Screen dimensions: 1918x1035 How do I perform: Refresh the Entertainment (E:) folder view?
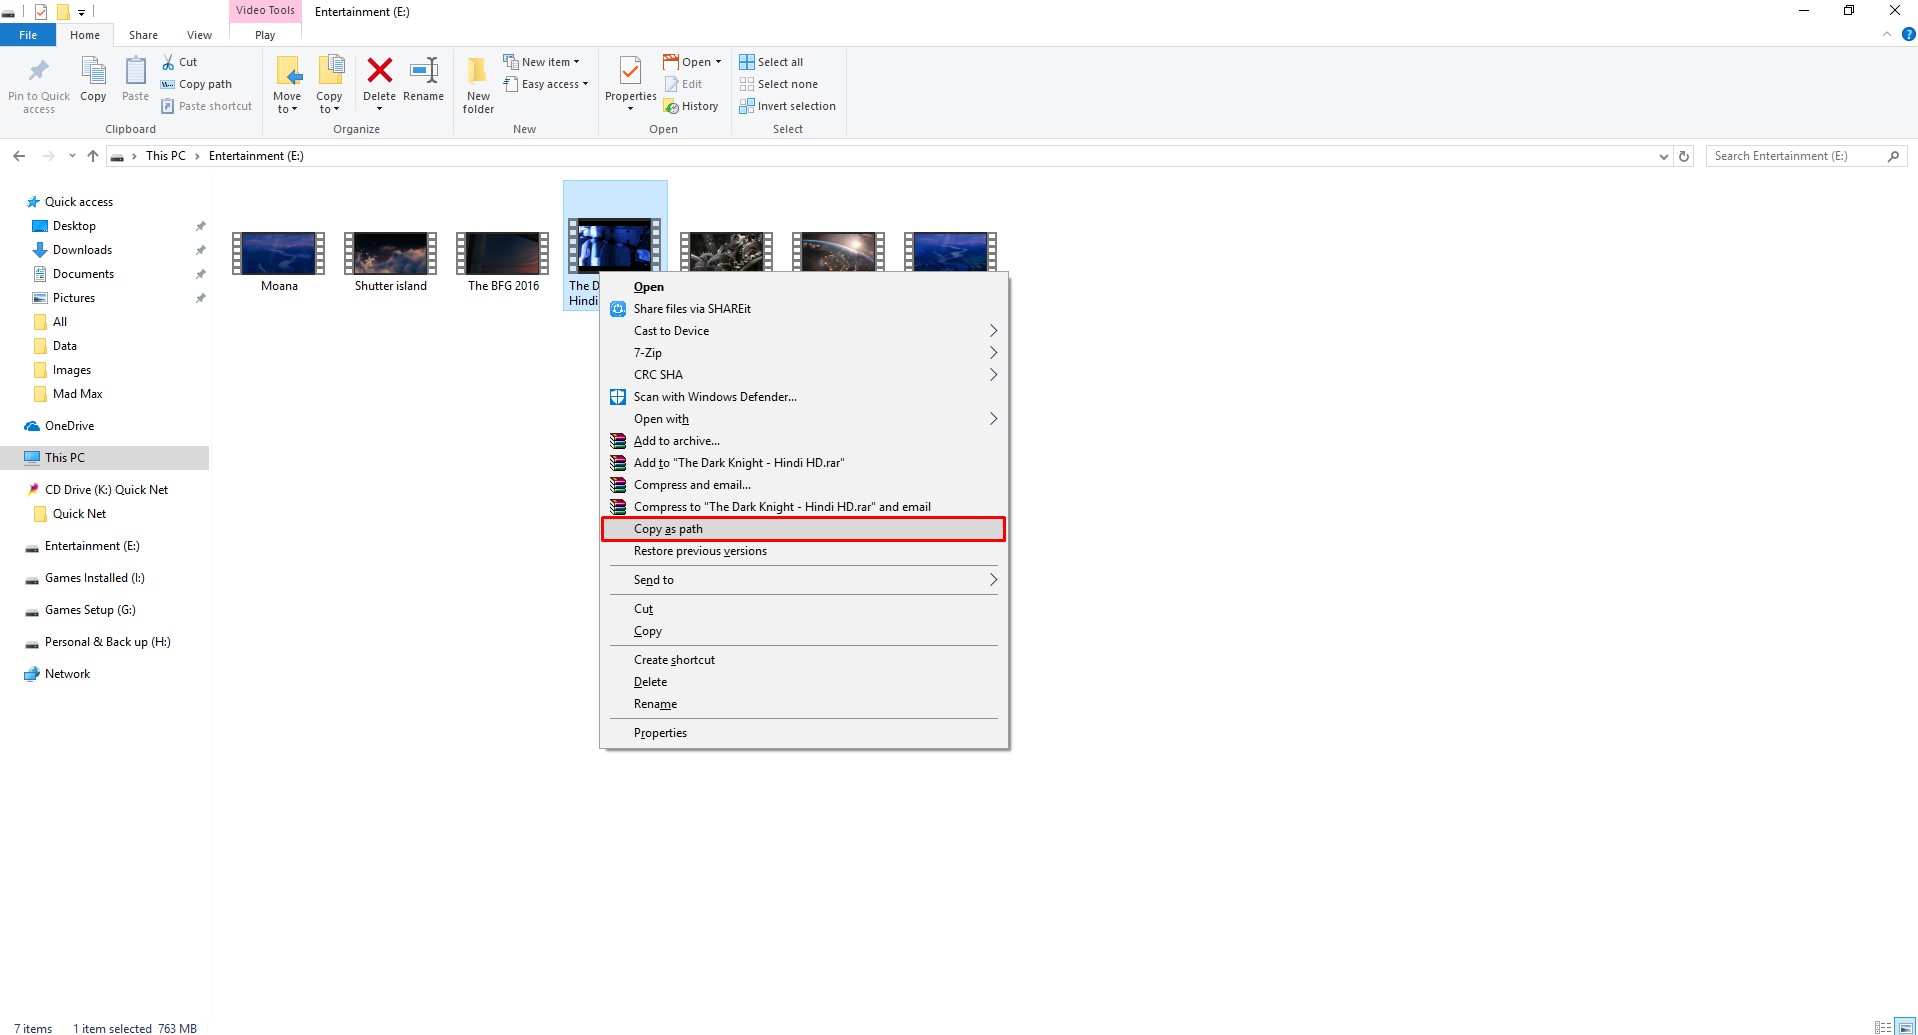1684,156
